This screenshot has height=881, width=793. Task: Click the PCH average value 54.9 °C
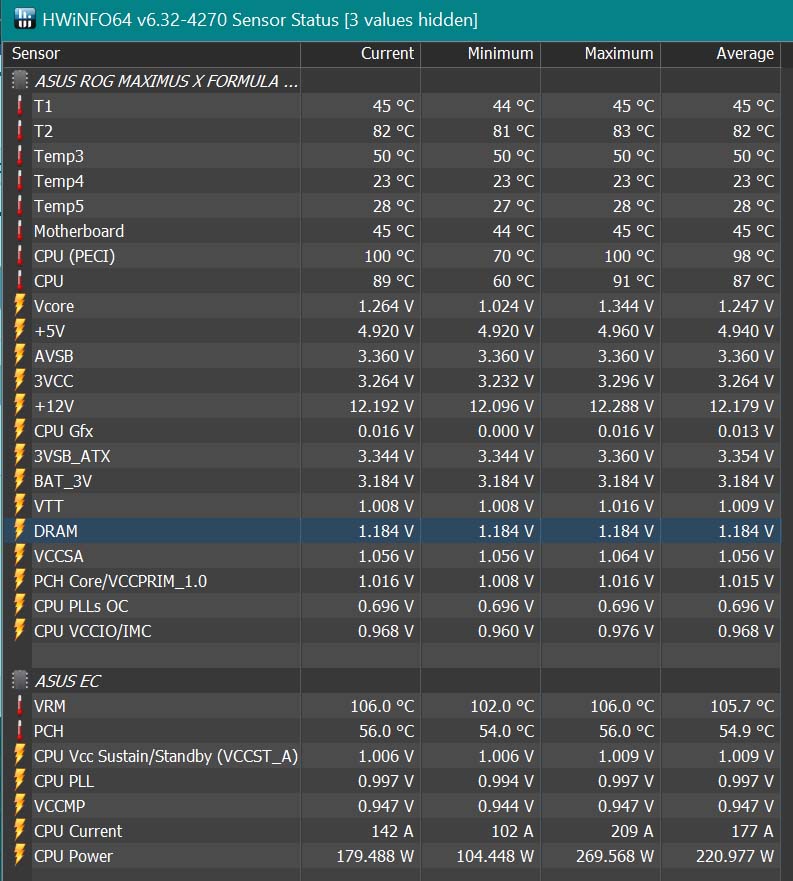click(x=746, y=731)
